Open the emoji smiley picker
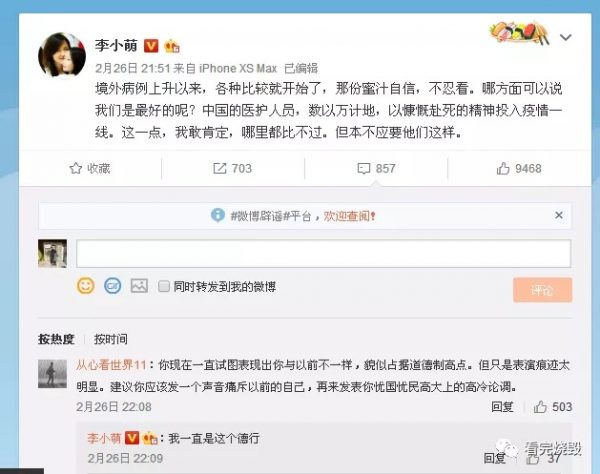This screenshot has width=600, height=474. point(86,286)
